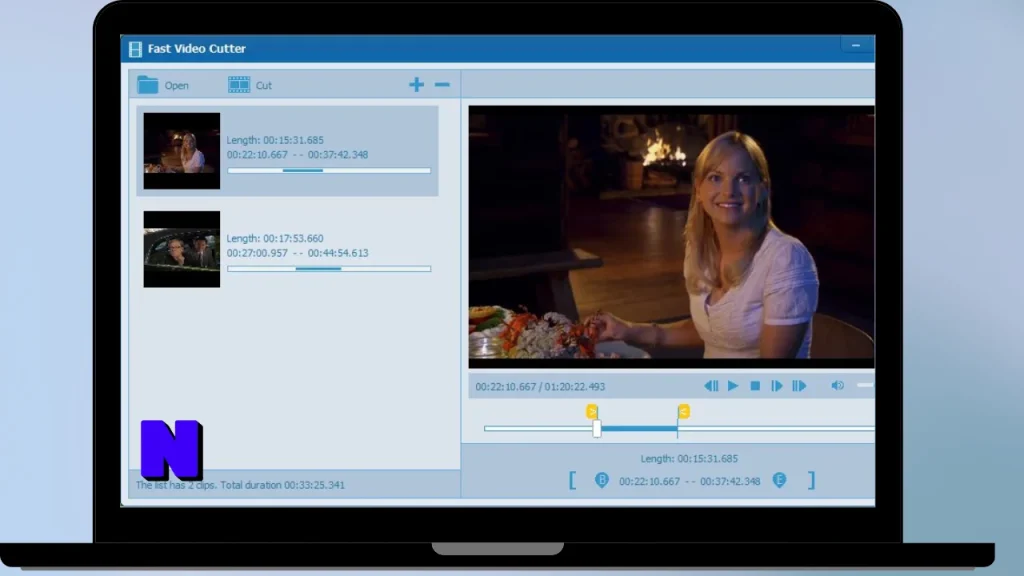Screen dimensions: 1024x576
Task: Stop video playback
Action: pos(755,386)
